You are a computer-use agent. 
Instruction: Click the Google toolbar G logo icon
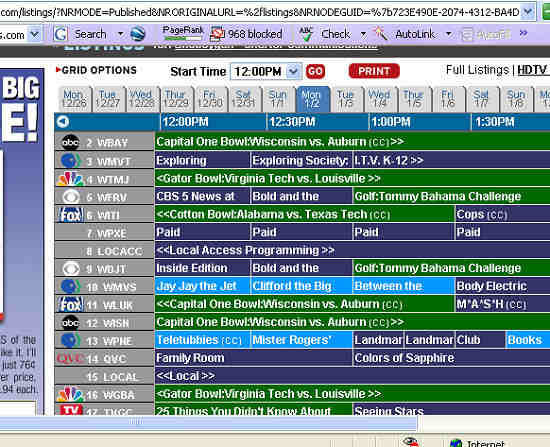click(60, 34)
